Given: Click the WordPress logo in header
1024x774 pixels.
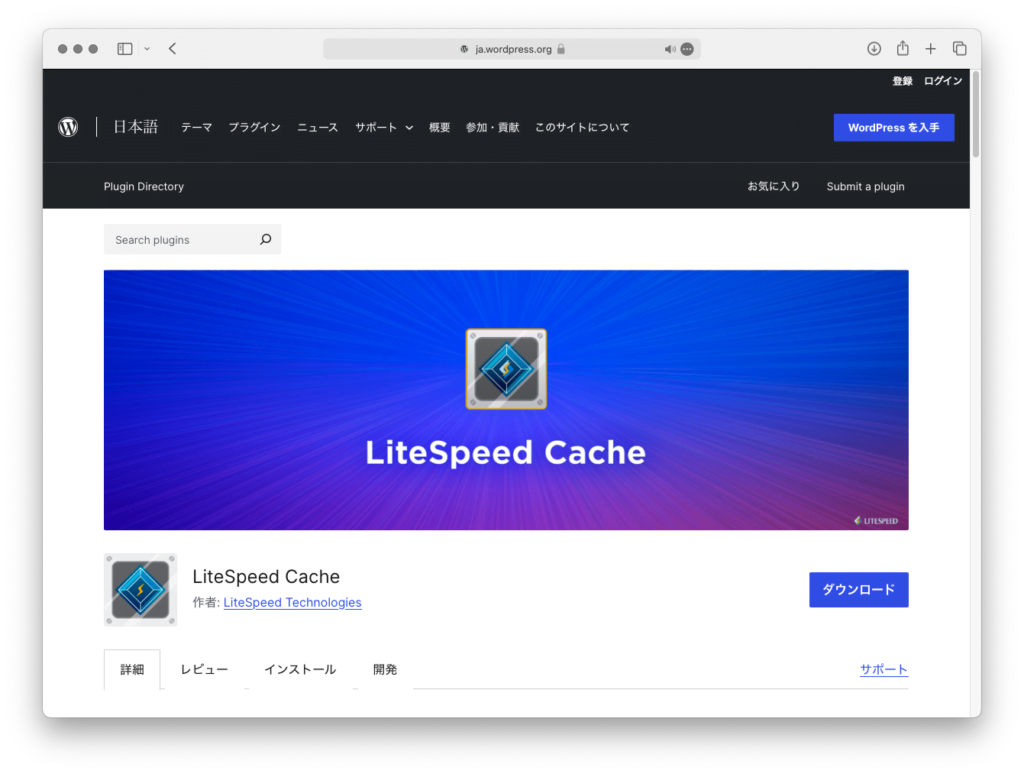Looking at the screenshot, I should (68, 127).
